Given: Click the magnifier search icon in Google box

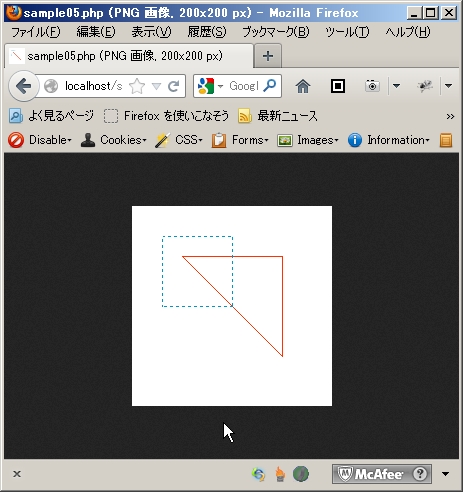Looking at the screenshot, I should (x=269, y=86).
